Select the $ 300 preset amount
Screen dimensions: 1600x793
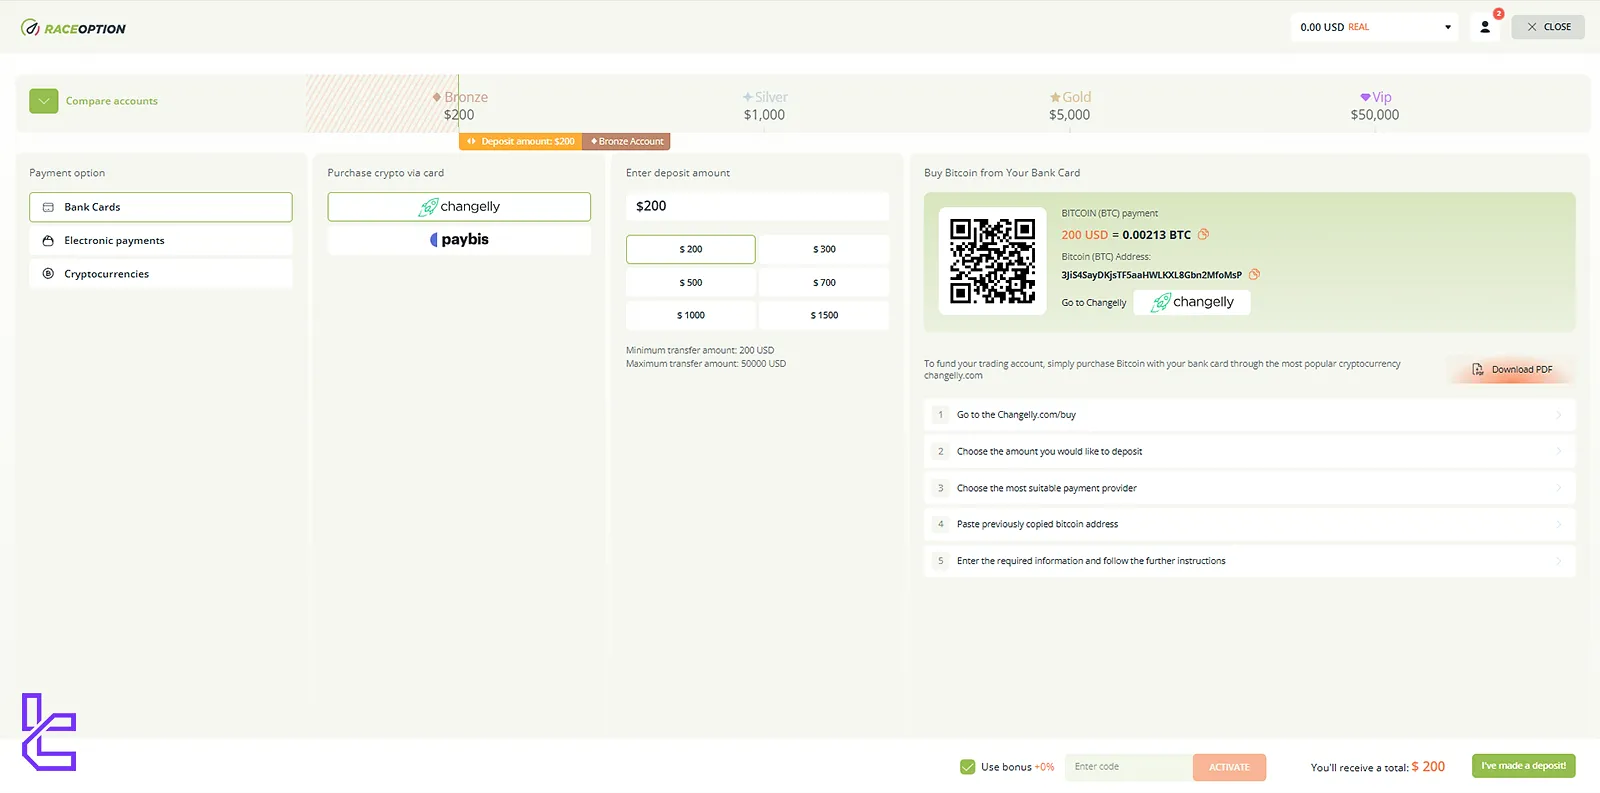pyautogui.click(x=824, y=249)
